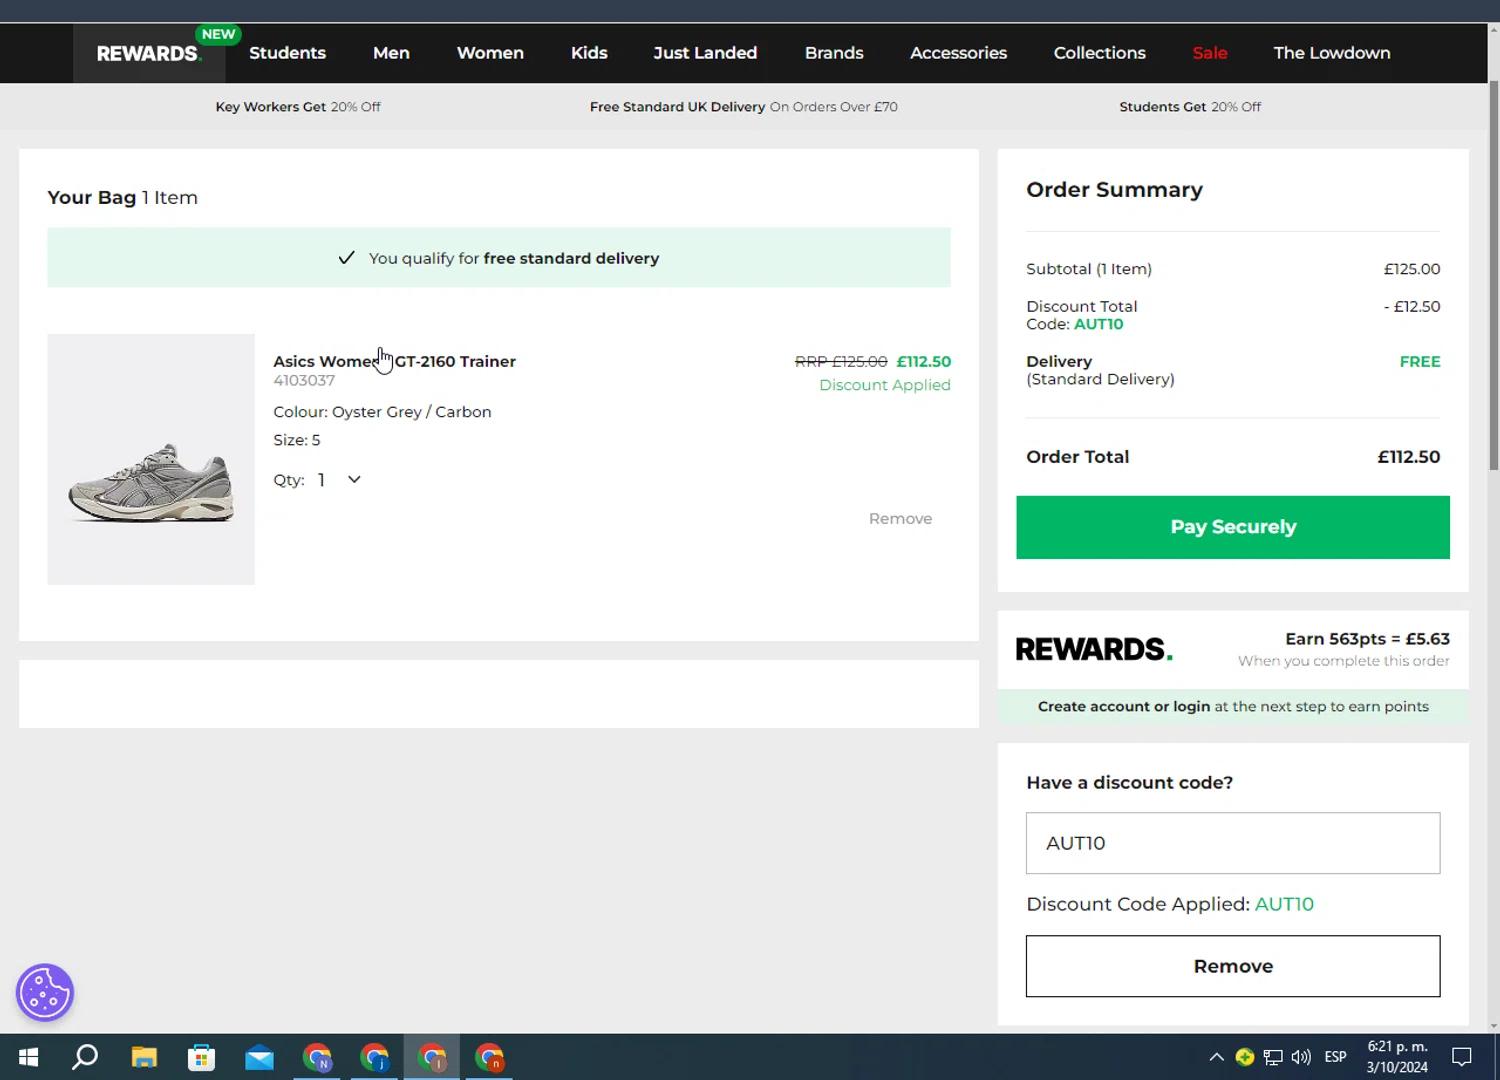Click the Discount Applied label
The width and height of the screenshot is (1500, 1080).
coord(885,385)
